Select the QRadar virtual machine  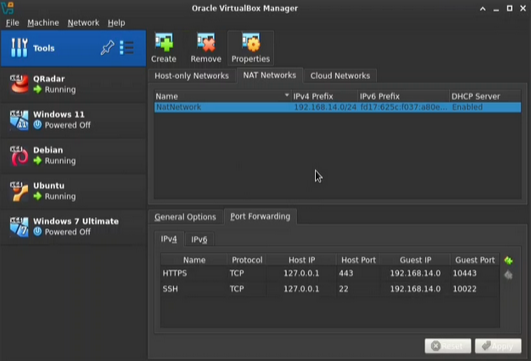[x=73, y=84]
